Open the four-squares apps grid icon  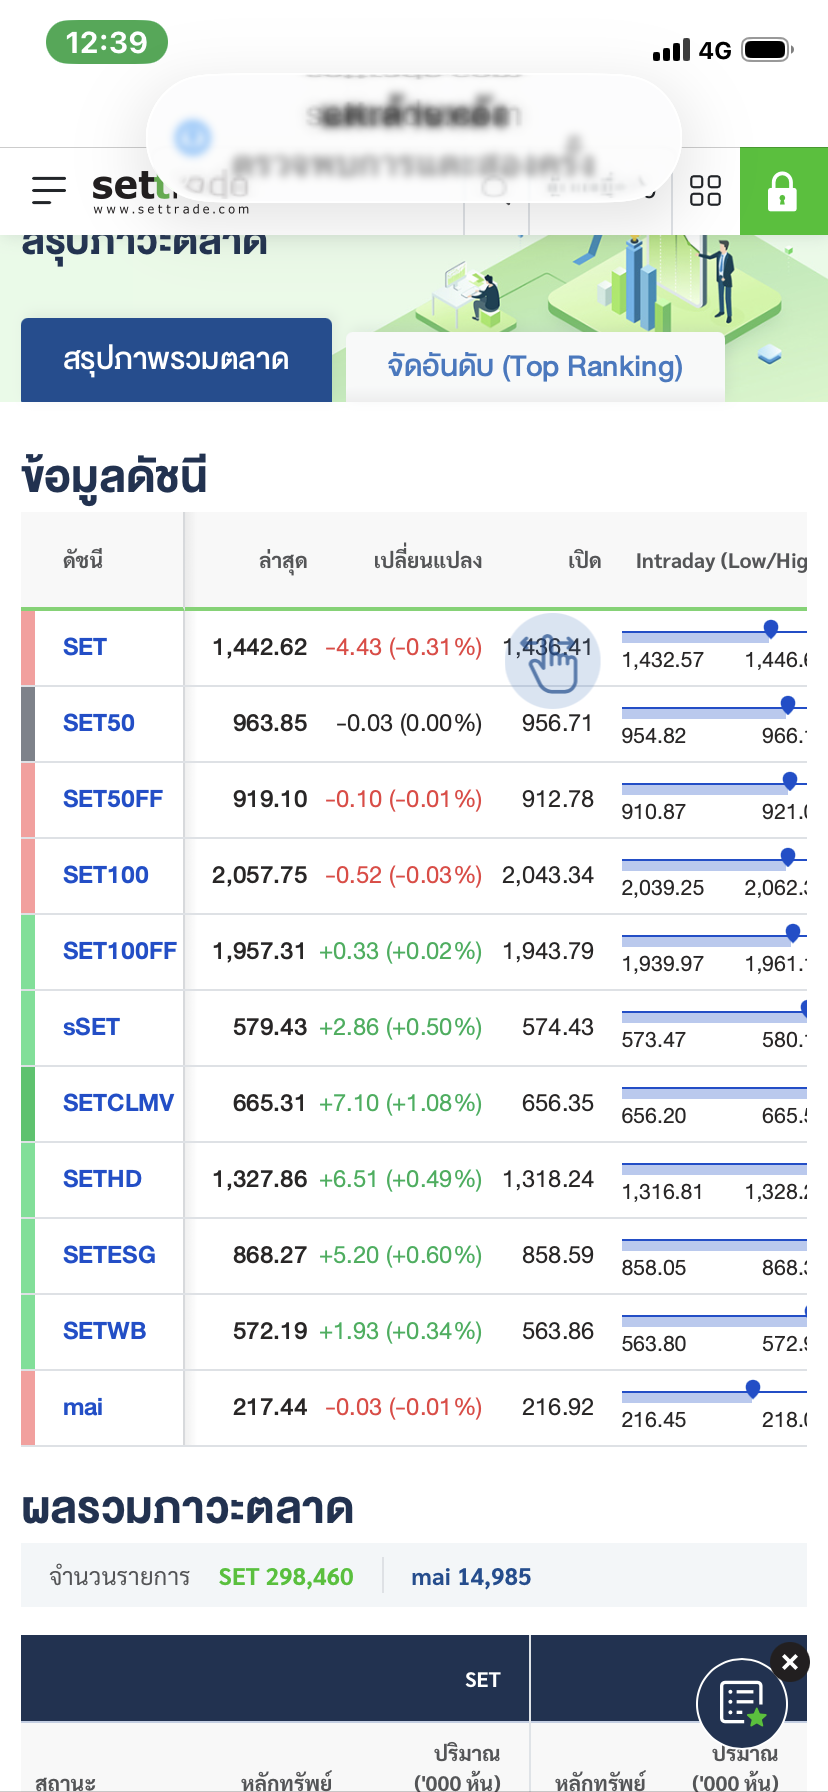click(x=705, y=190)
